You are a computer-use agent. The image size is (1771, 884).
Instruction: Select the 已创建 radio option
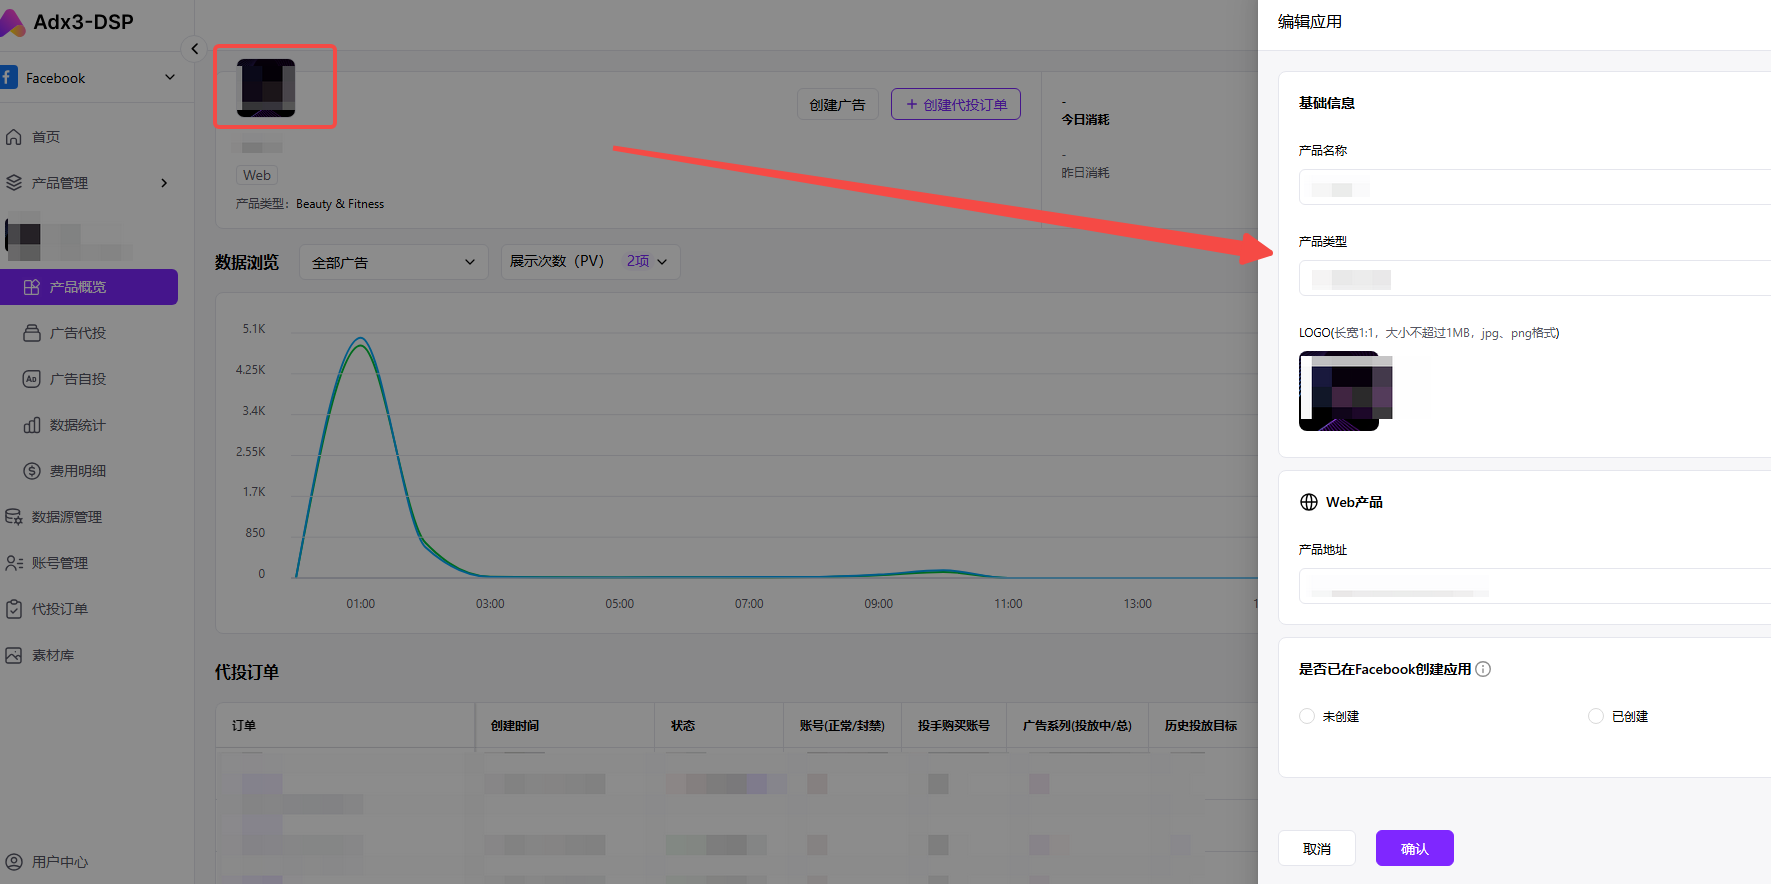coord(1596,716)
